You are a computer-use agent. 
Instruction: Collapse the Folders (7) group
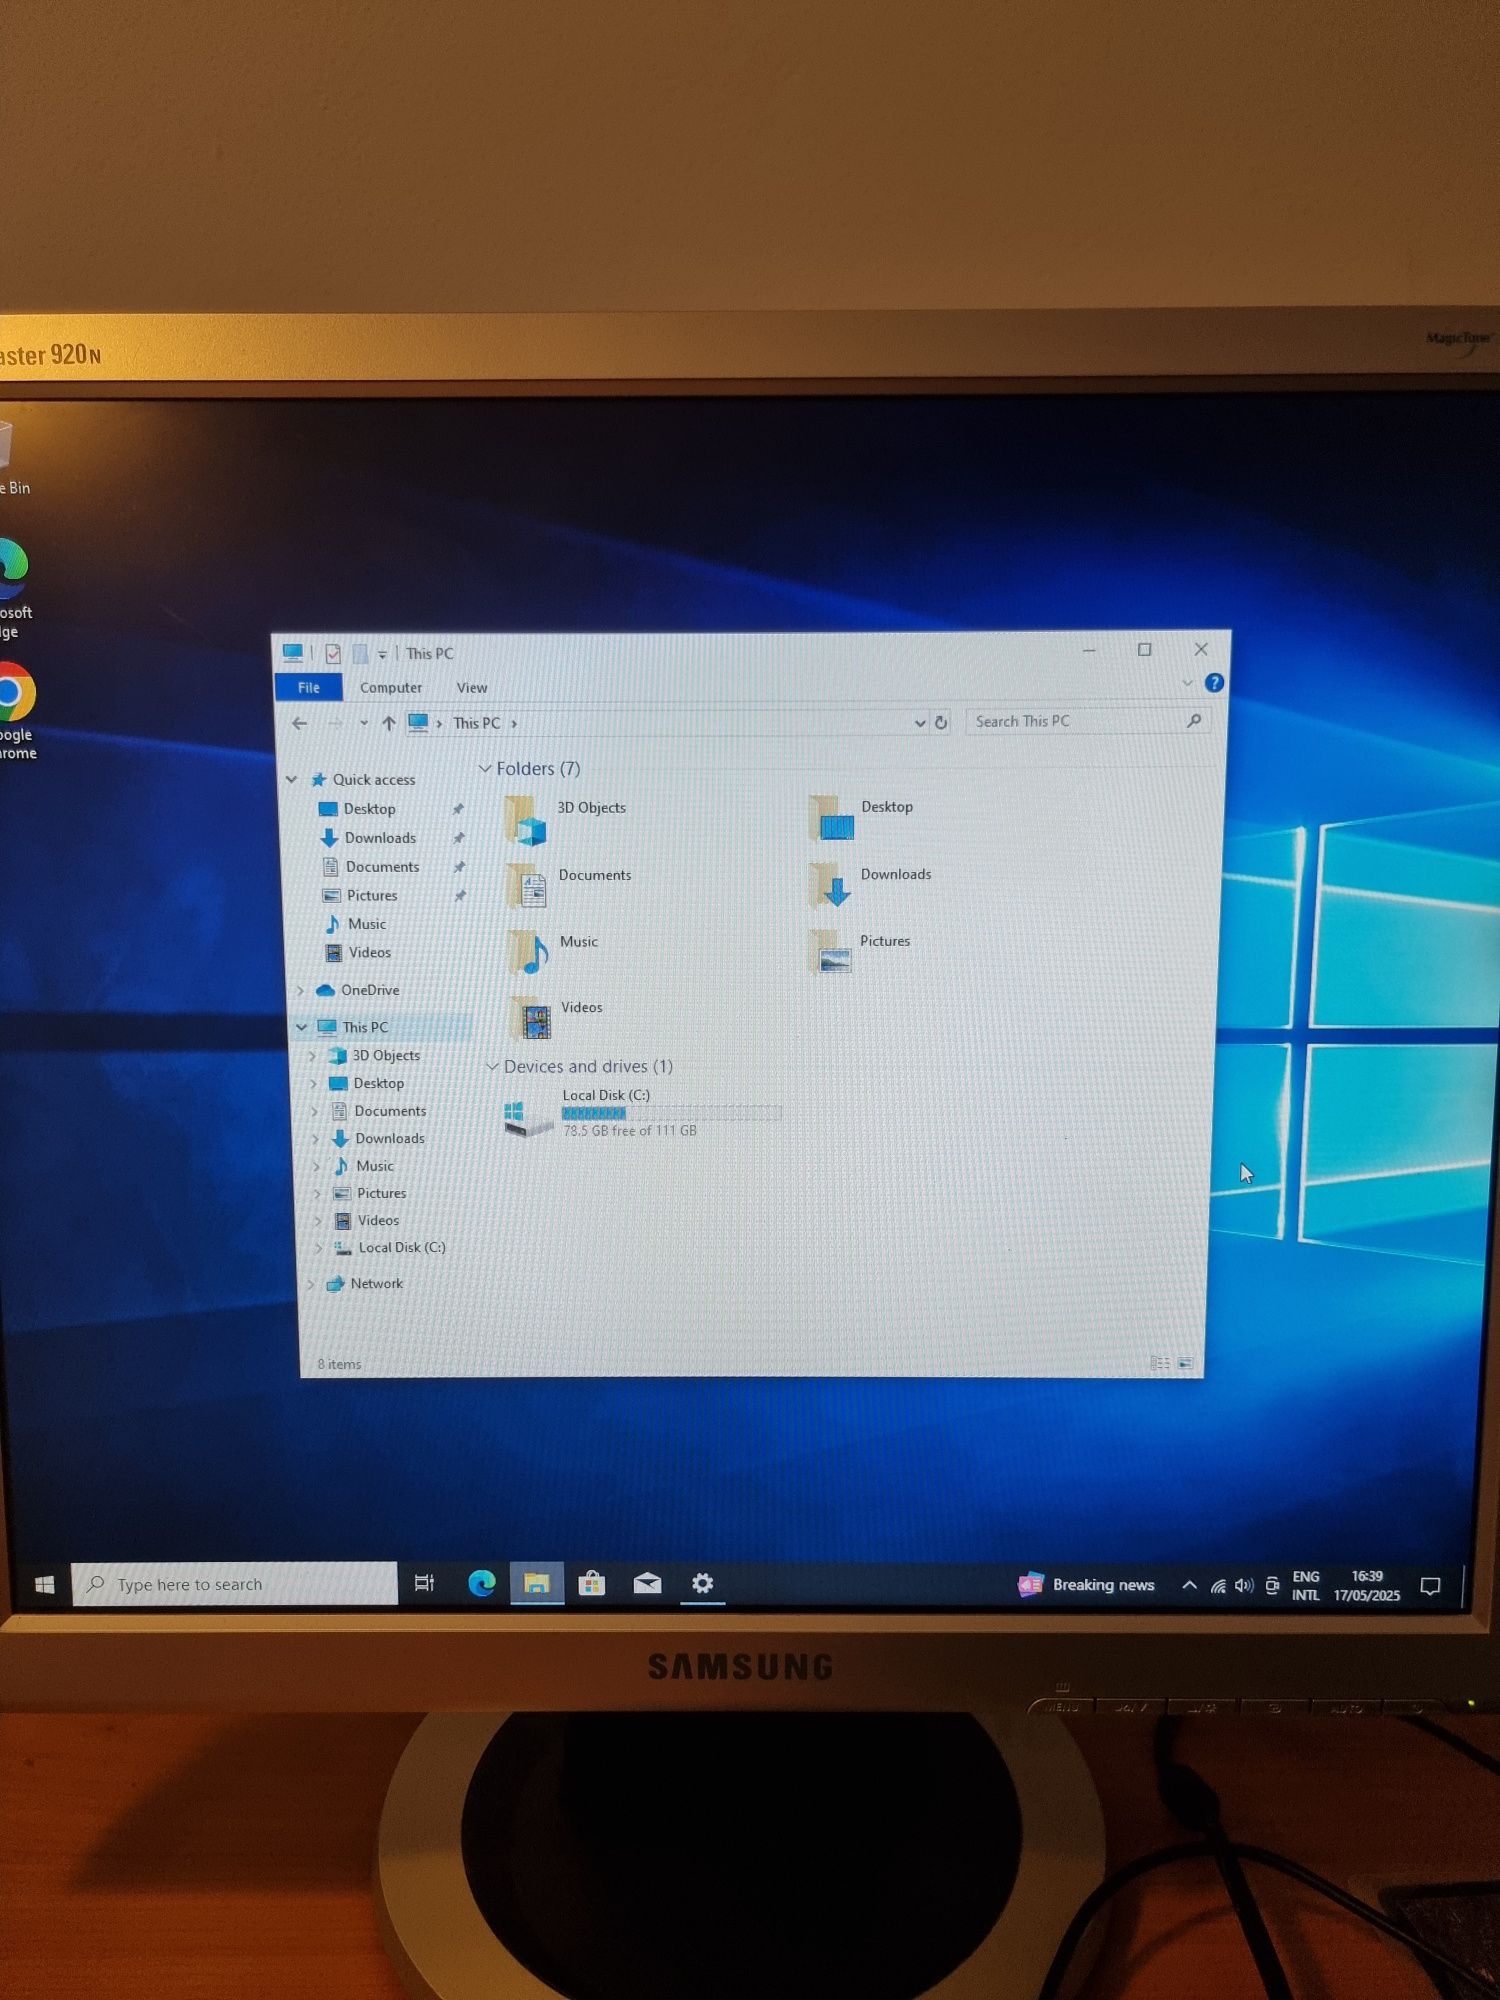point(485,768)
